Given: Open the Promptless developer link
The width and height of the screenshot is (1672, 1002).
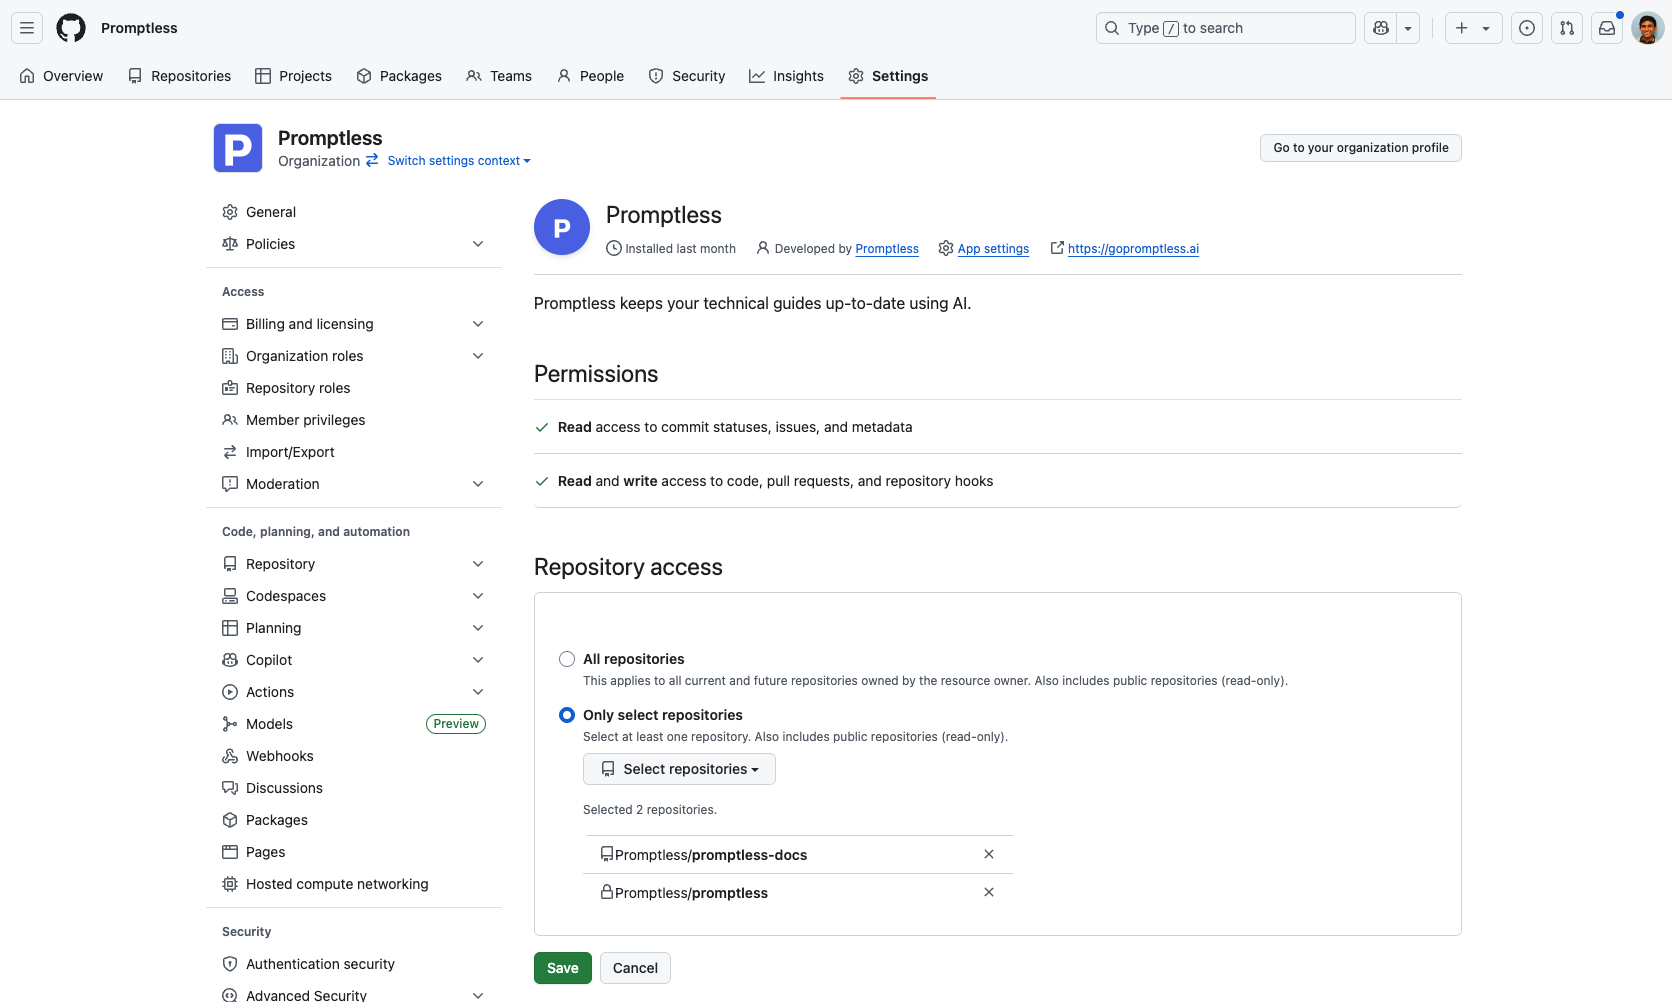Looking at the screenshot, I should [887, 249].
